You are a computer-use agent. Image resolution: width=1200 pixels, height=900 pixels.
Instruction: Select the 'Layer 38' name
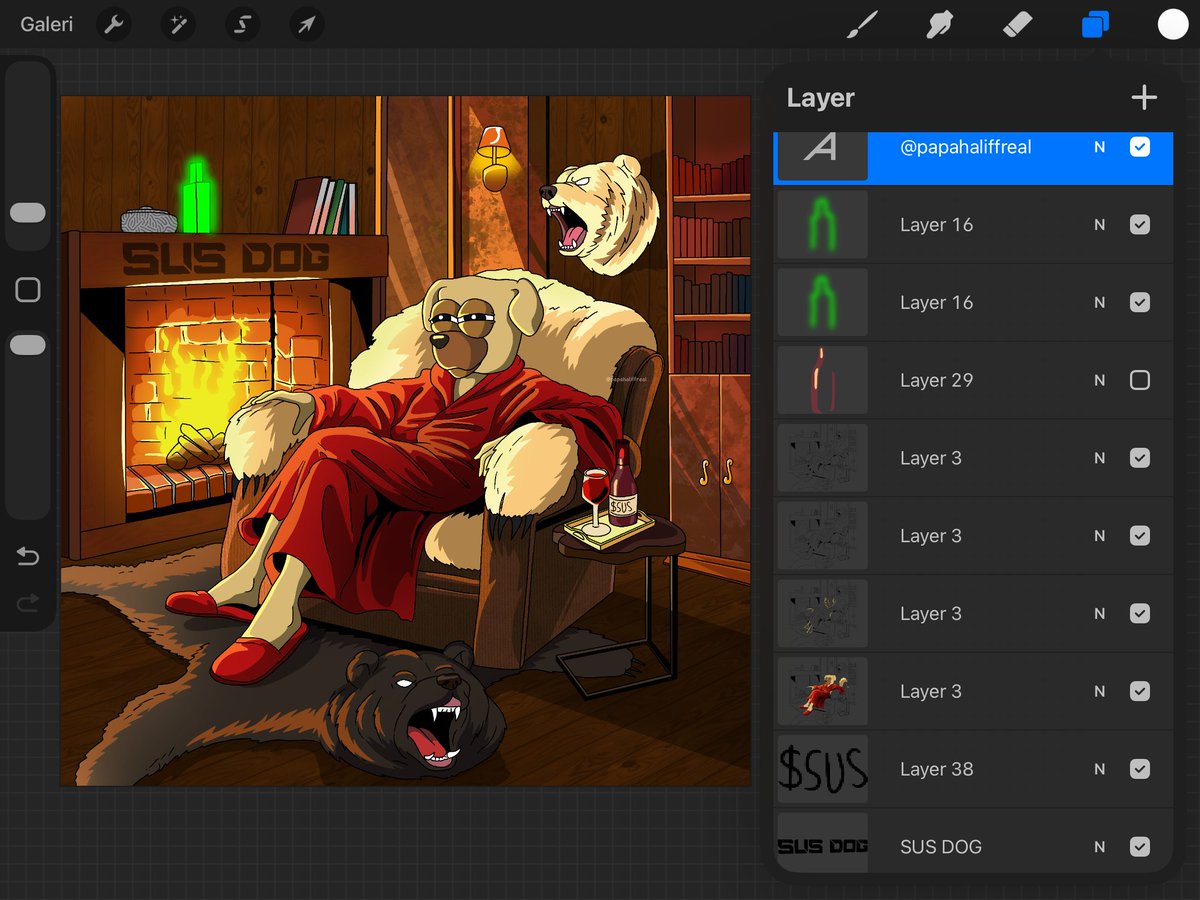(x=936, y=769)
